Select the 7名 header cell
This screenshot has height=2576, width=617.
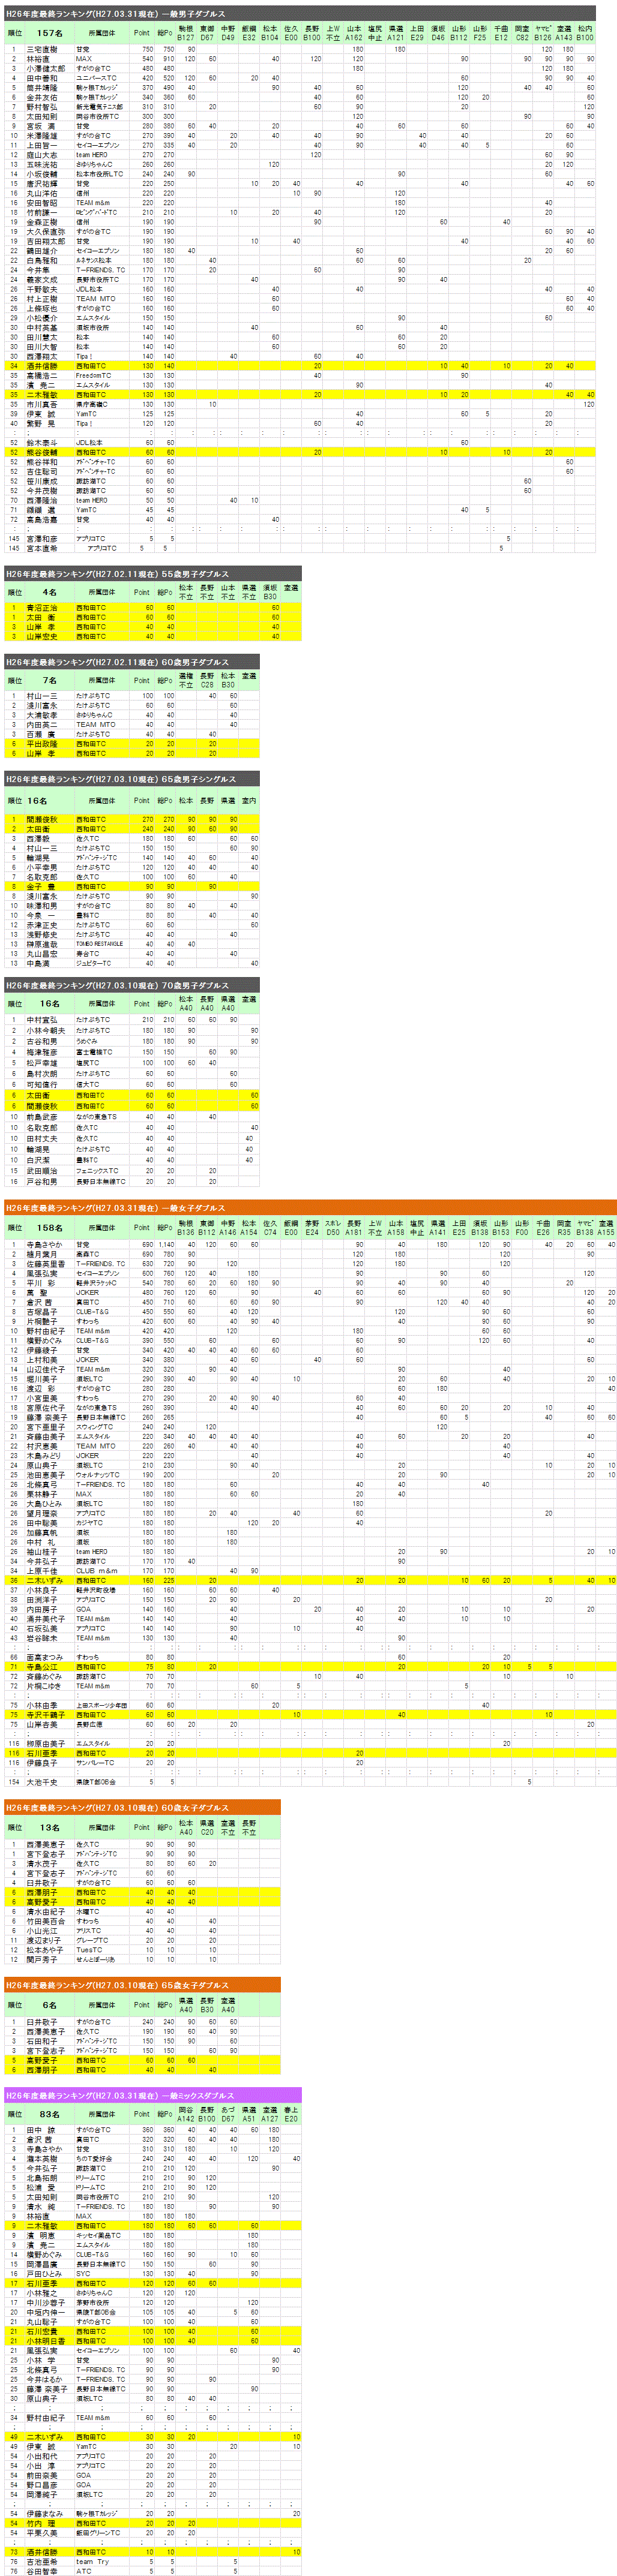click(49, 680)
